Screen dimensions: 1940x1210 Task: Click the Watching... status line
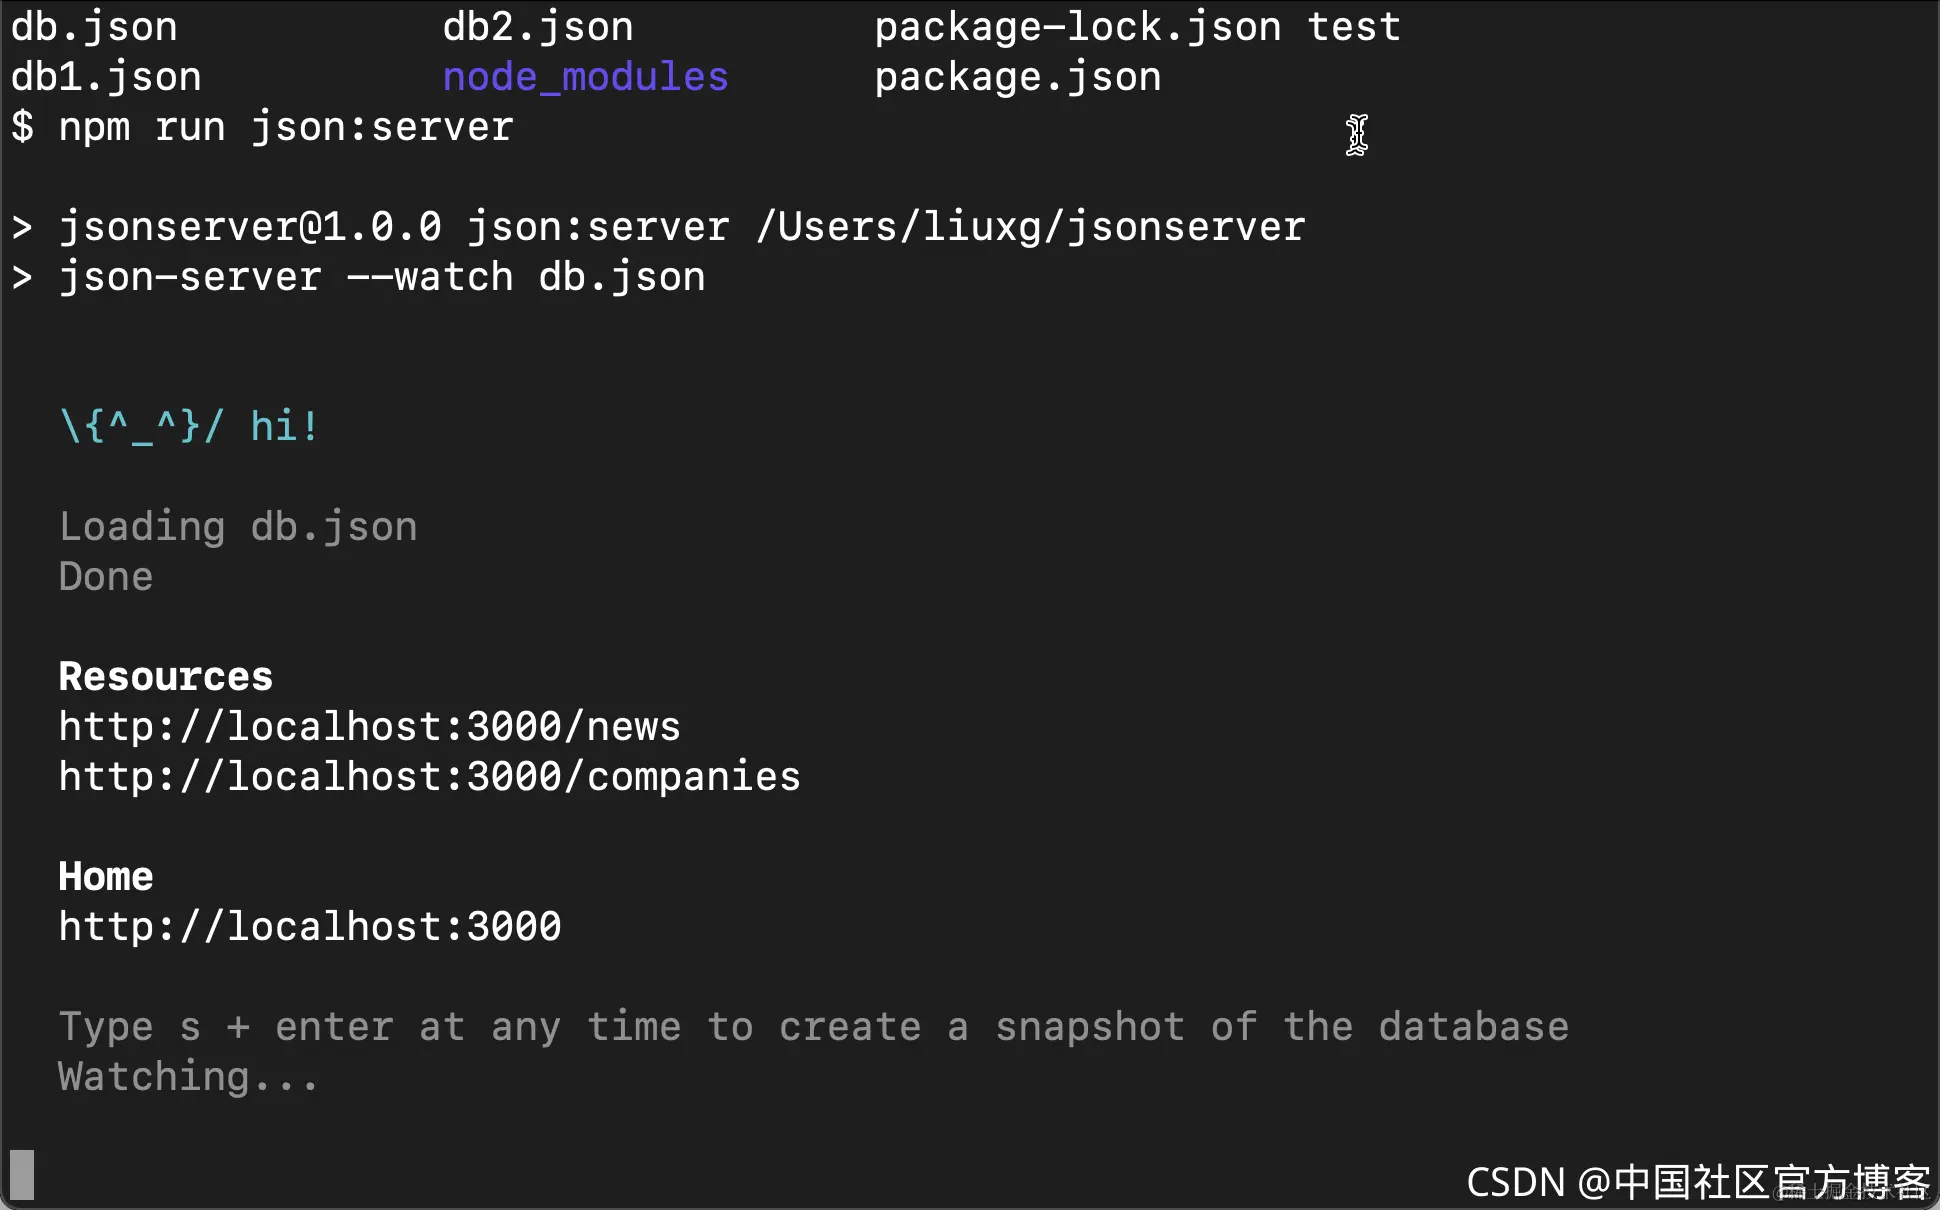tap(188, 1077)
